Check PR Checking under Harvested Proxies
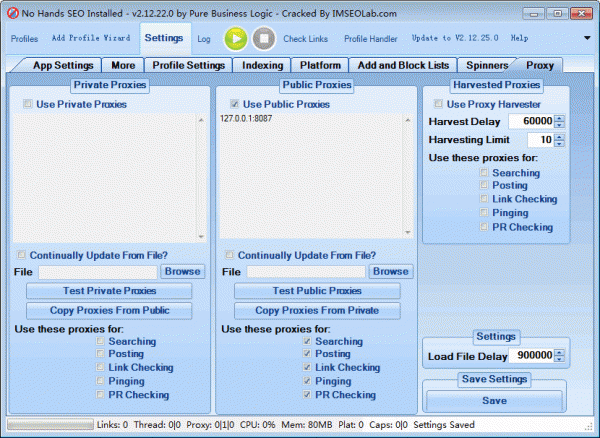 (484, 227)
